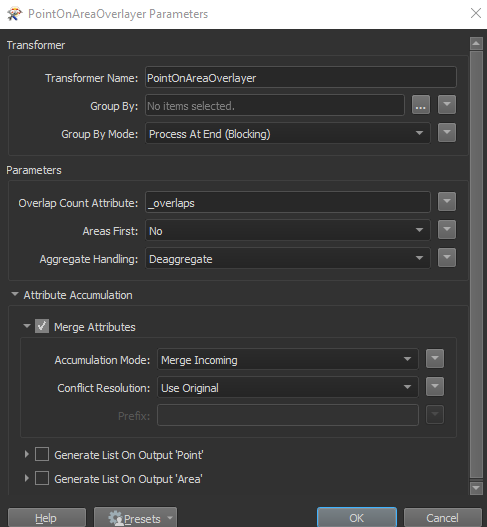Expand the Generate List On Output 'Point' group

click(x=27, y=454)
